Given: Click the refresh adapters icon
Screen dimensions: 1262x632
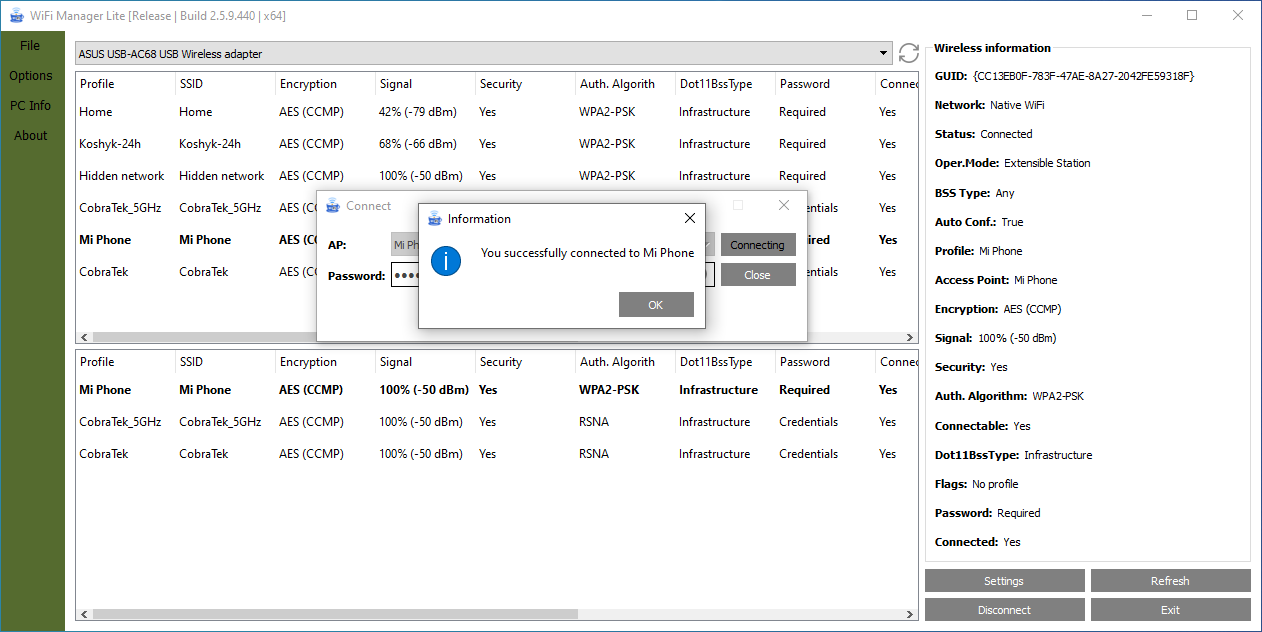Looking at the screenshot, I should tap(908, 54).
